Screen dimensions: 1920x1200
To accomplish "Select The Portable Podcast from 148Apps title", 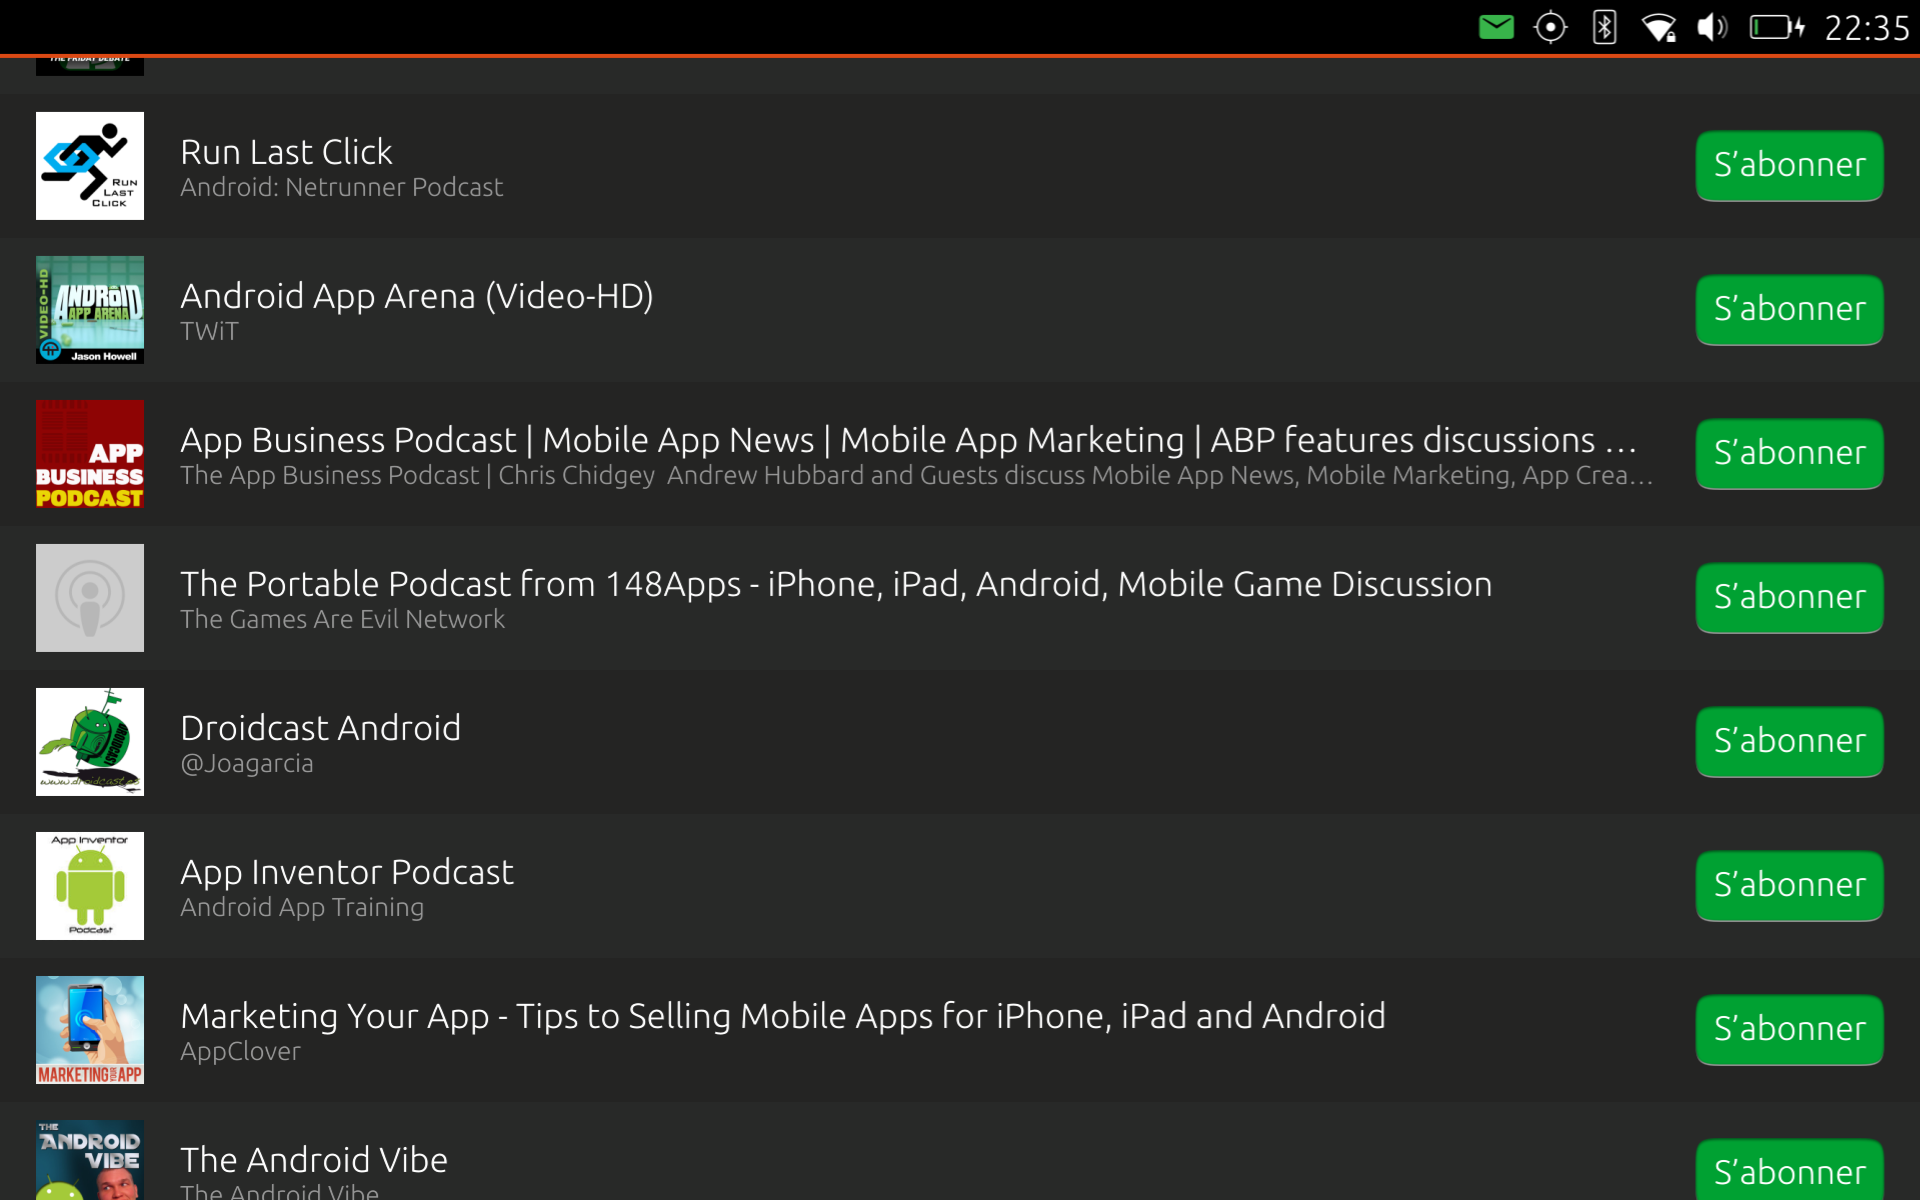I will [x=836, y=584].
